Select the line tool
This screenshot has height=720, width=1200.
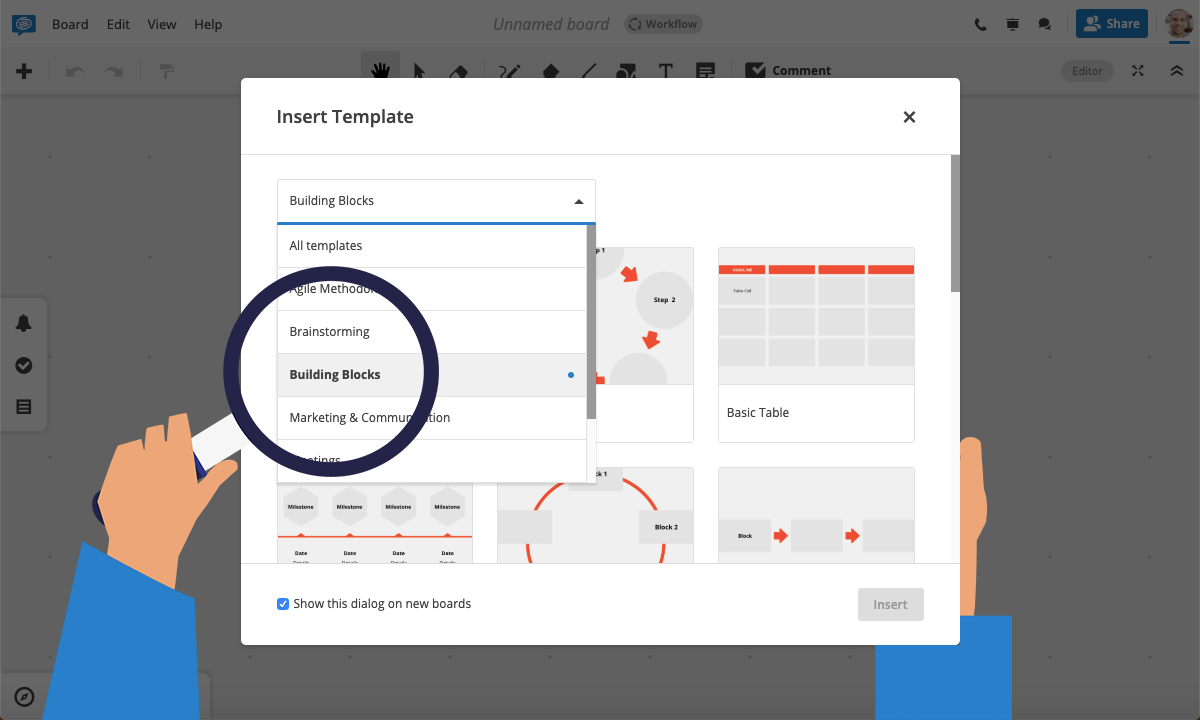pyautogui.click(x=588, y=71)
